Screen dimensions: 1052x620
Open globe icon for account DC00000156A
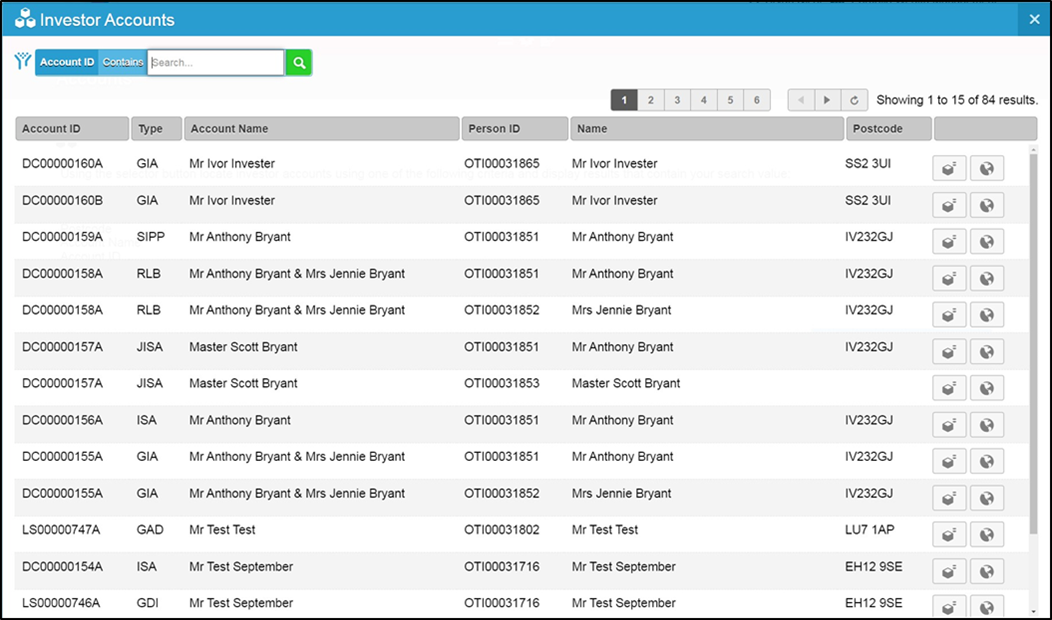pos(986,425)
